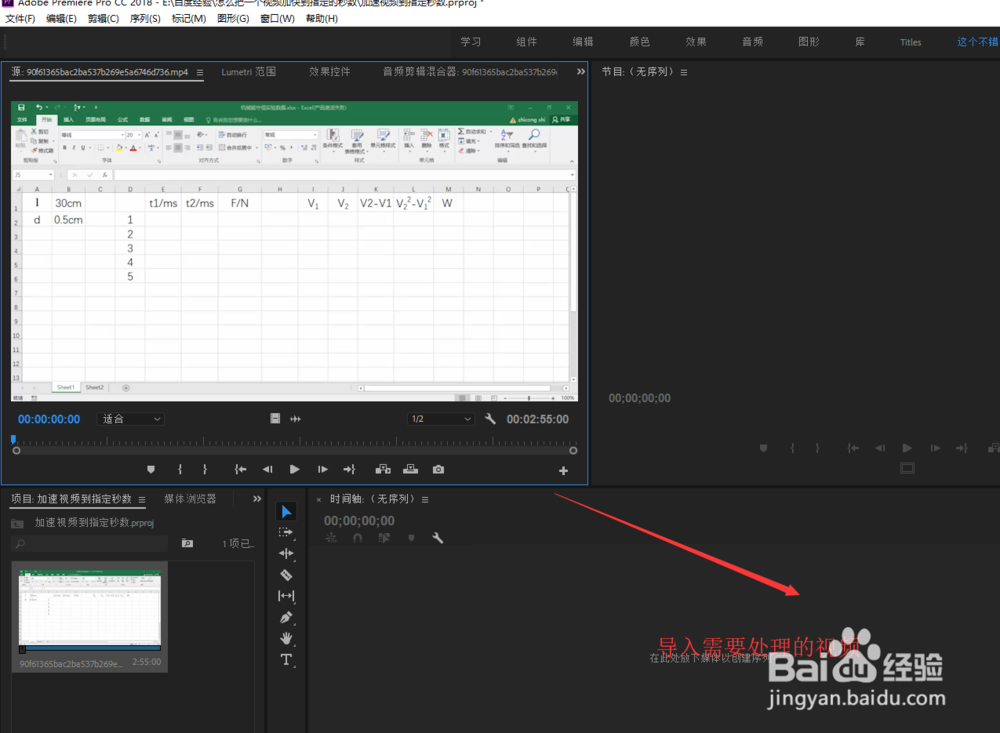Switch to 音频剪辑混合器 tab
The height and width of the screenshot is (733, 1000).
coord(470,72)
